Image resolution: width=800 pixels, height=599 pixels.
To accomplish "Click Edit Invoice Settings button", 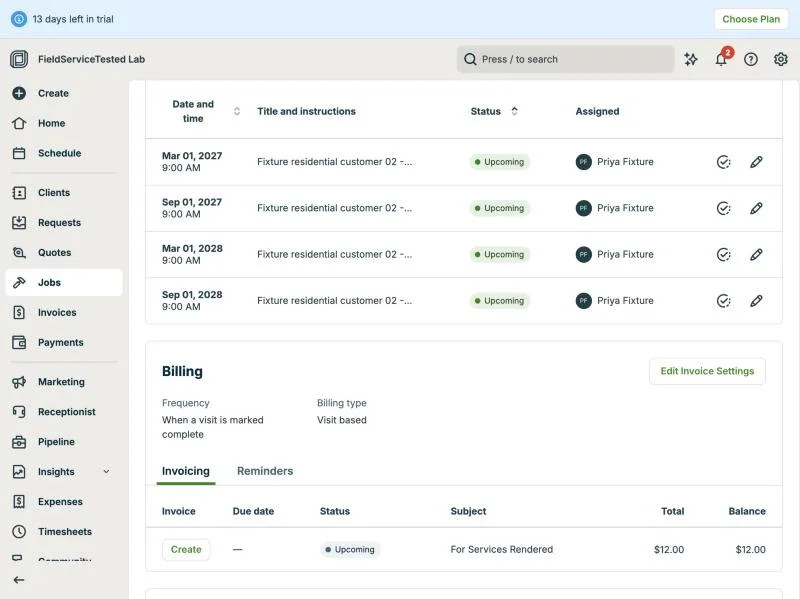I will [707, 371].
